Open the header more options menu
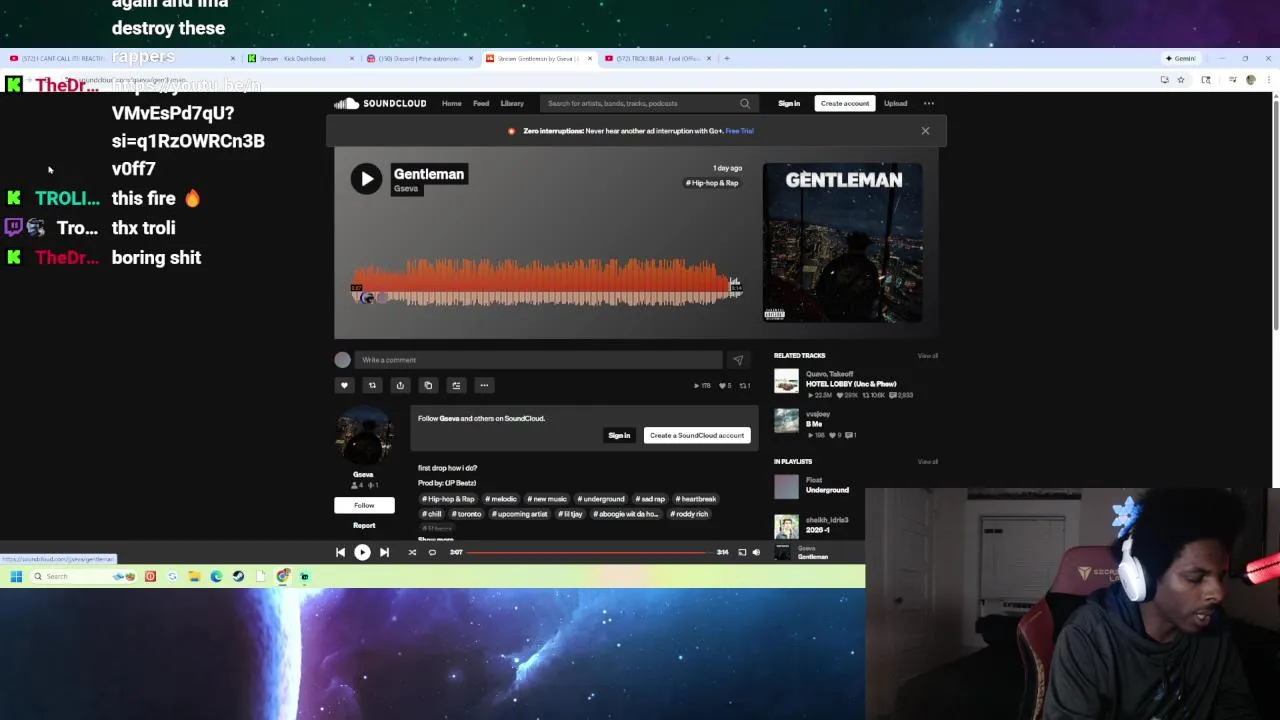This screenshot has height=720, width=1280. point(929,103)
